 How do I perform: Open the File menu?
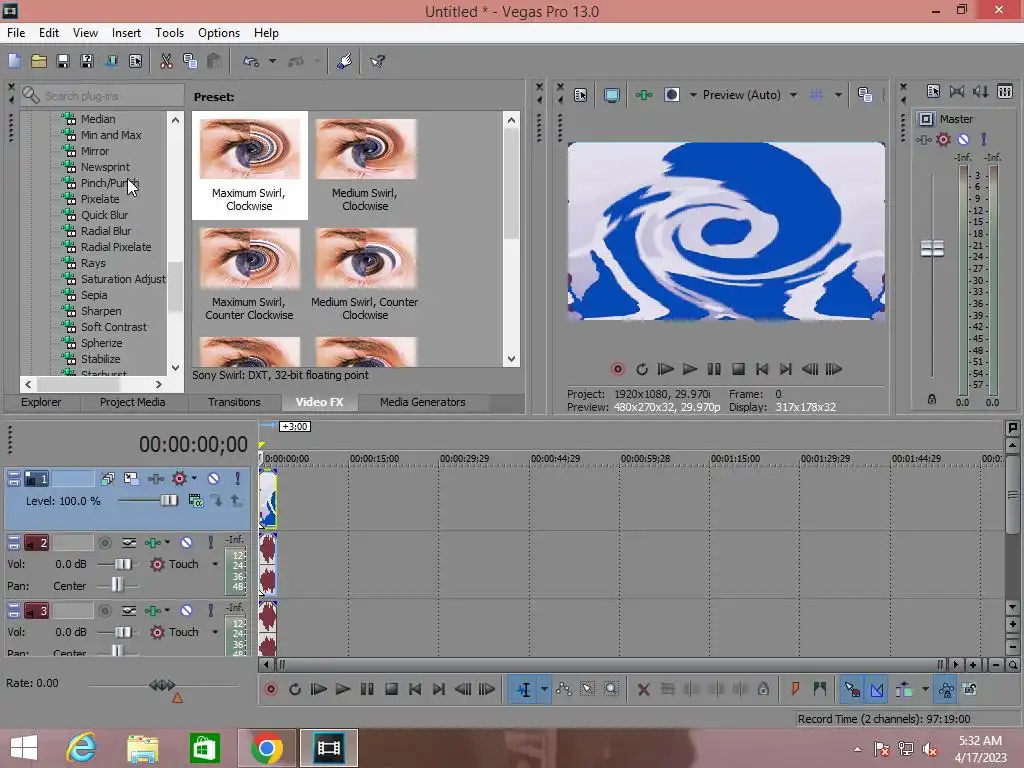pos(16,33)
